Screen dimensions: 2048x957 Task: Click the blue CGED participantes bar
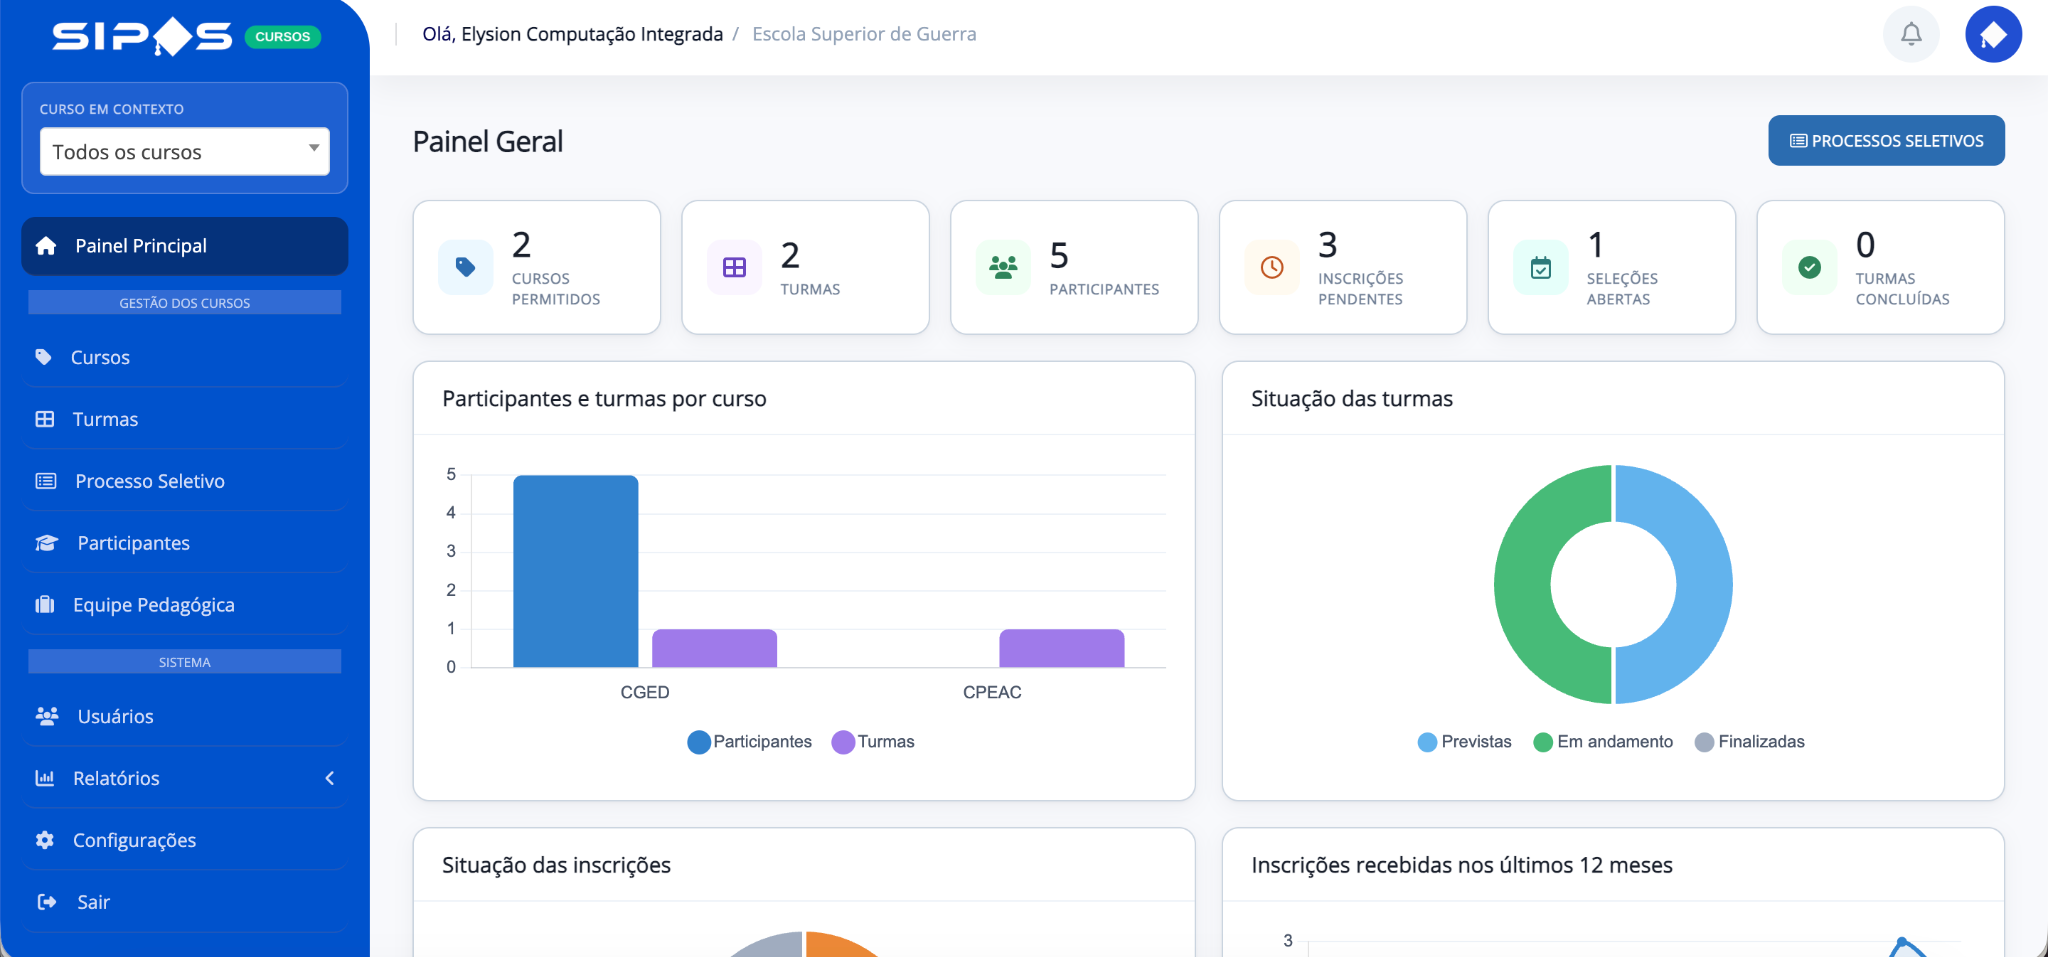point(575,571)
